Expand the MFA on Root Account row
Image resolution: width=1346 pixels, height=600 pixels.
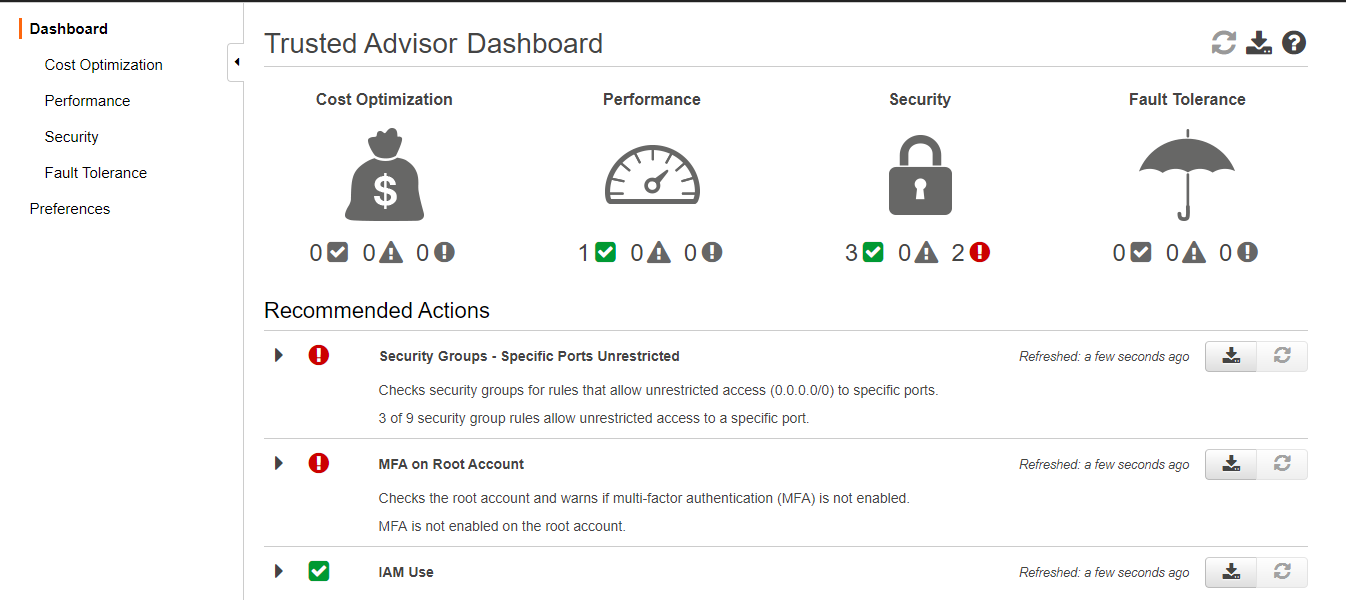279,463
